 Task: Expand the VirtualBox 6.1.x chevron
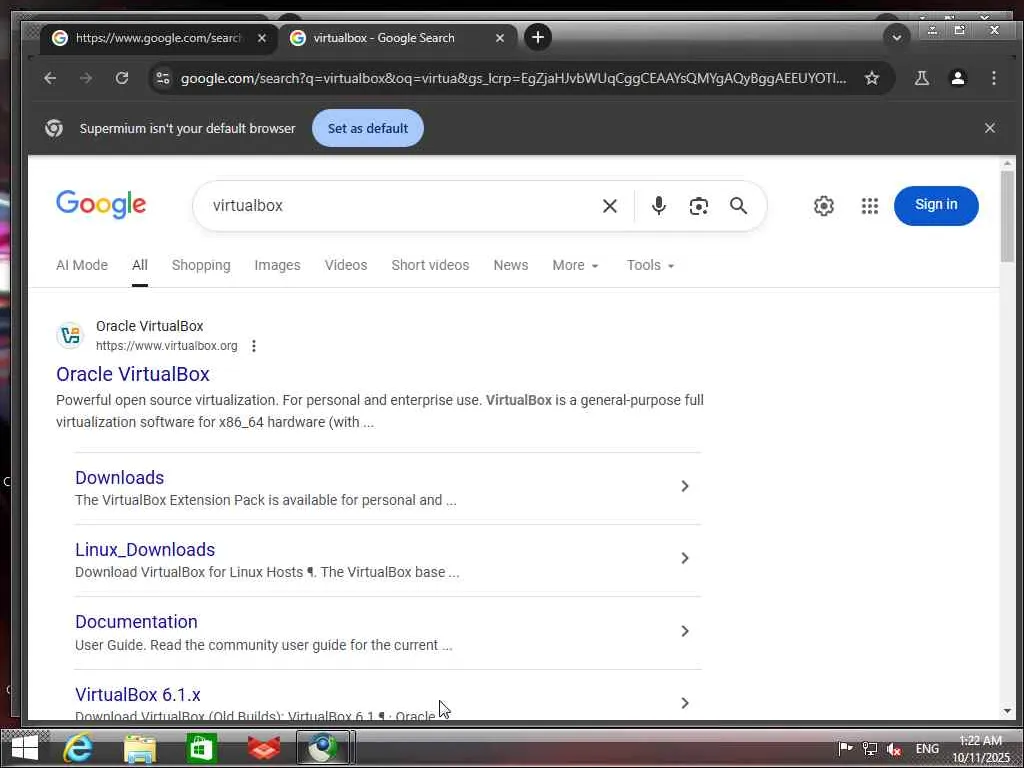(x=685, y=703)
